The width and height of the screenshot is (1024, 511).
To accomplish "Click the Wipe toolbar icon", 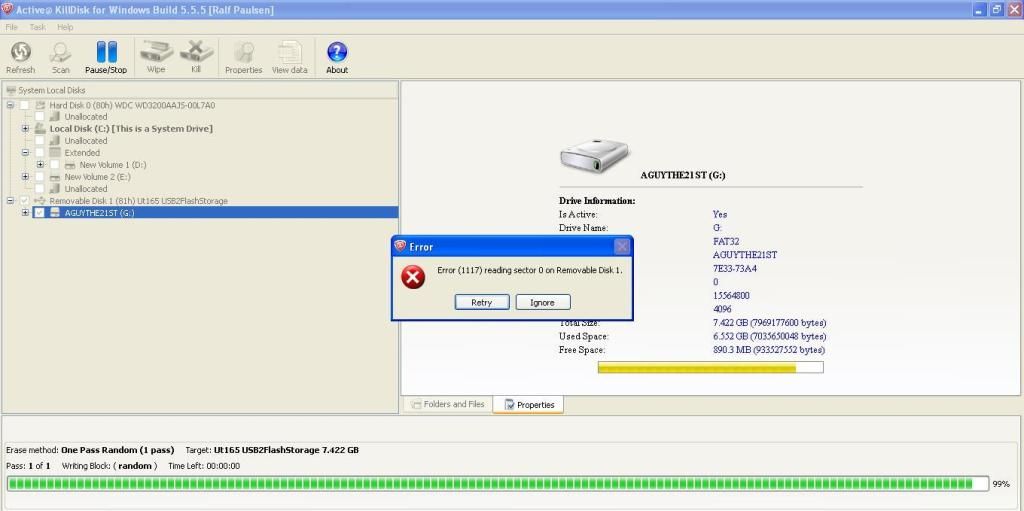I will (156, 52).
